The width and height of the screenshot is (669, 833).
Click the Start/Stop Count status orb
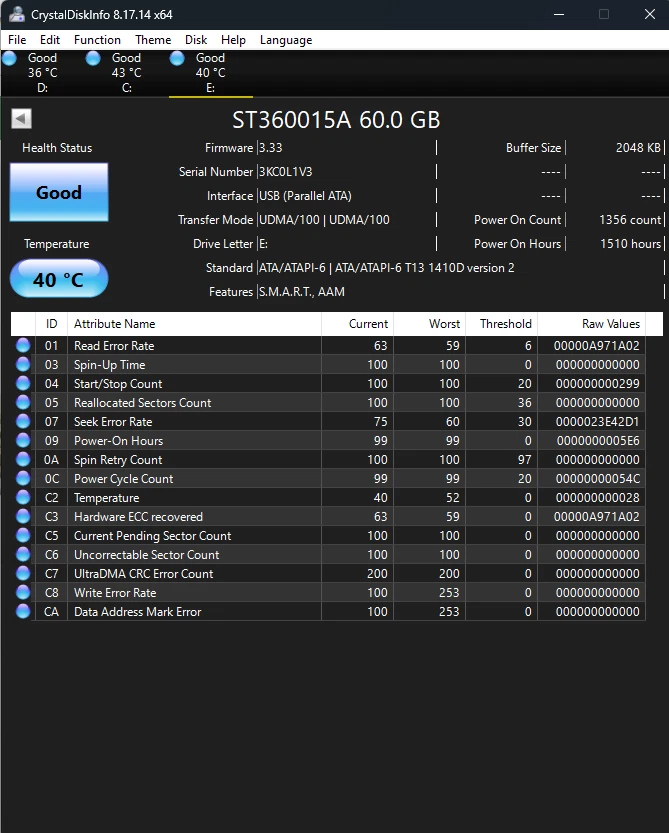point(23,384)
